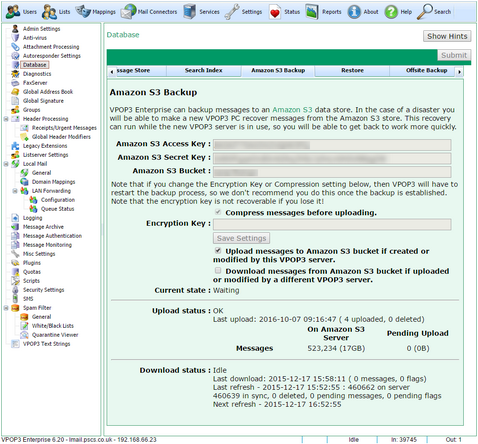This screenshot has width=478, height=444.
Task: Click the Legacy Extensions puzzle icon
Action: [x=15, y=146]
